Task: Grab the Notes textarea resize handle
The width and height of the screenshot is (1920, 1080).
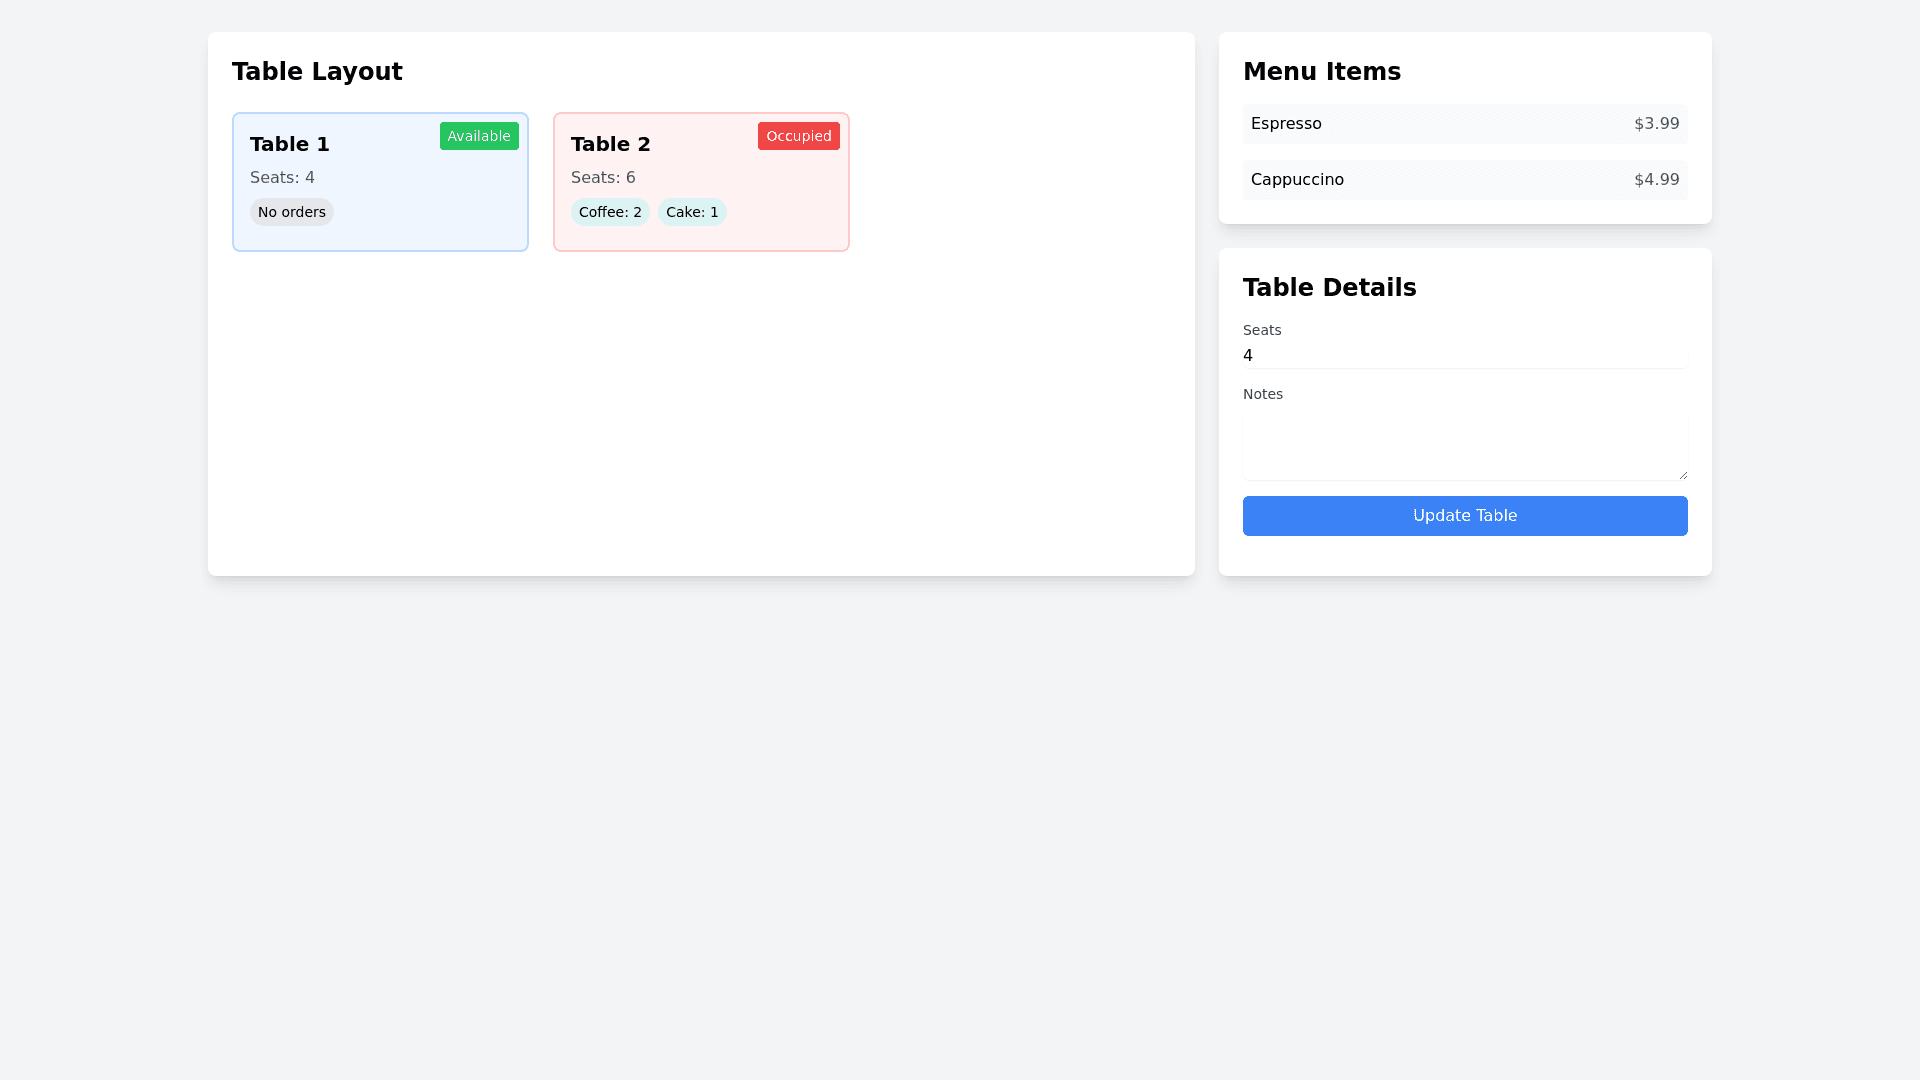Action: click(x=1683, y=475)
